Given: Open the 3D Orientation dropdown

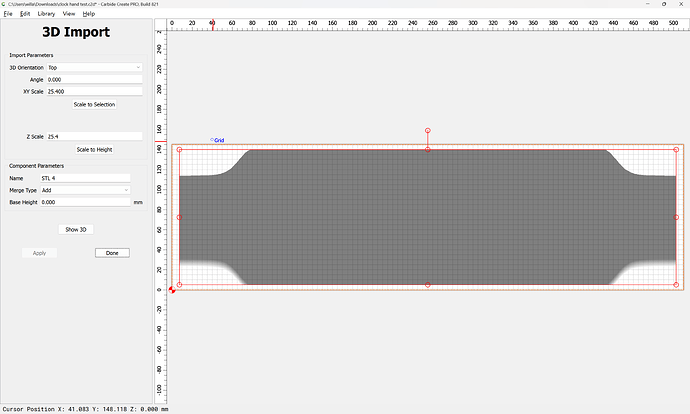Looking at the screenshot, I should pos(93,67).
